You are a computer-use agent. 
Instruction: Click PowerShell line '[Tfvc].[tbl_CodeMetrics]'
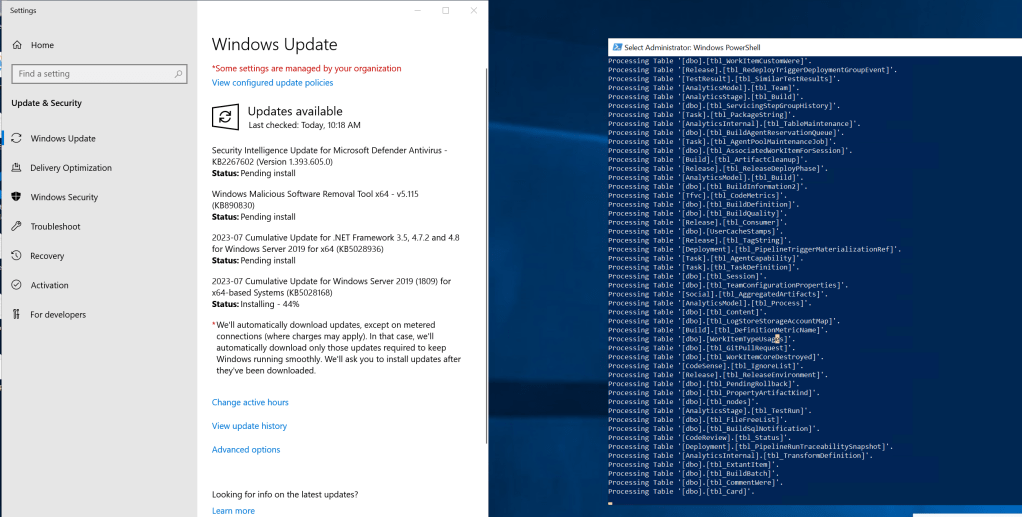pyautogui.click(x=697, y=195)
